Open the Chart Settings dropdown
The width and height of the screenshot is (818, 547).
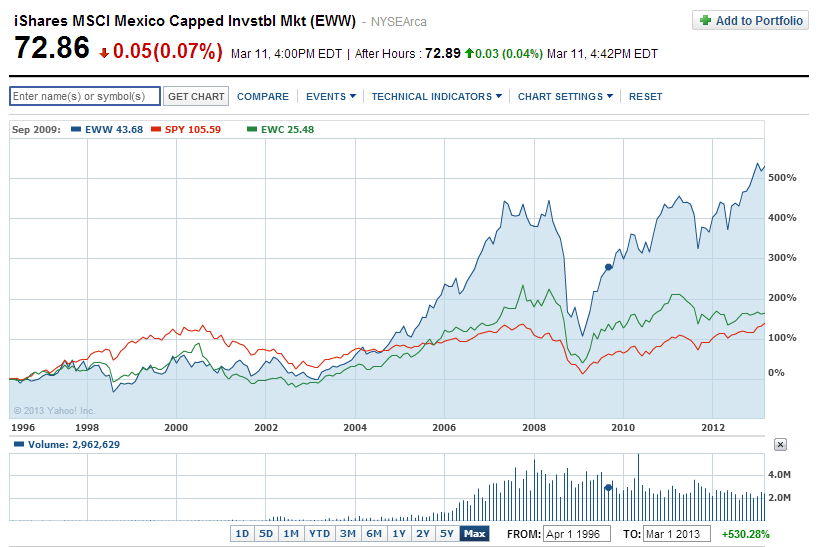[x=565, y=96]
